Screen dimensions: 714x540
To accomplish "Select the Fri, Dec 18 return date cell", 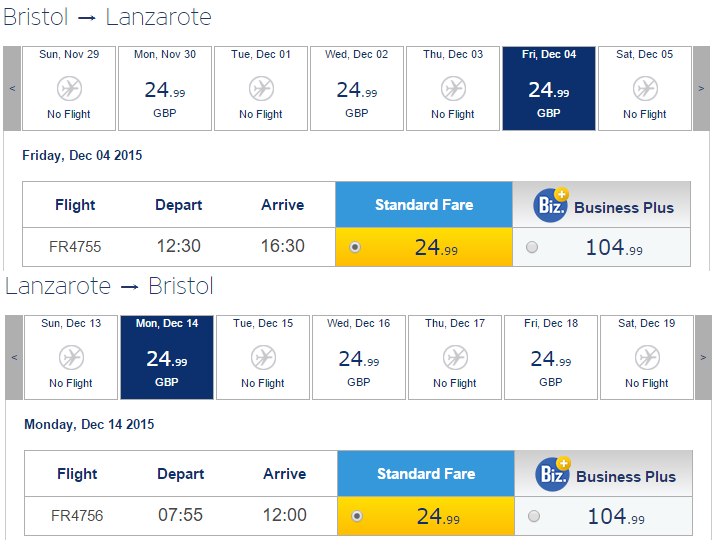I will [551, 357].
